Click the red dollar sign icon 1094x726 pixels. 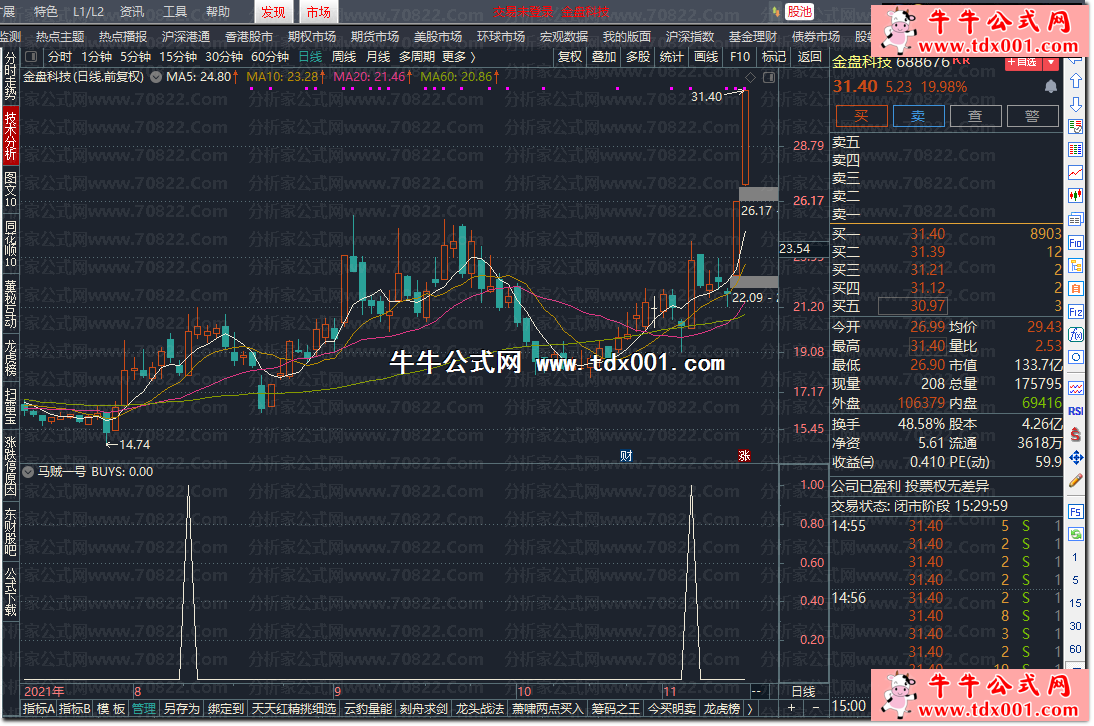tap(1076, 434)
